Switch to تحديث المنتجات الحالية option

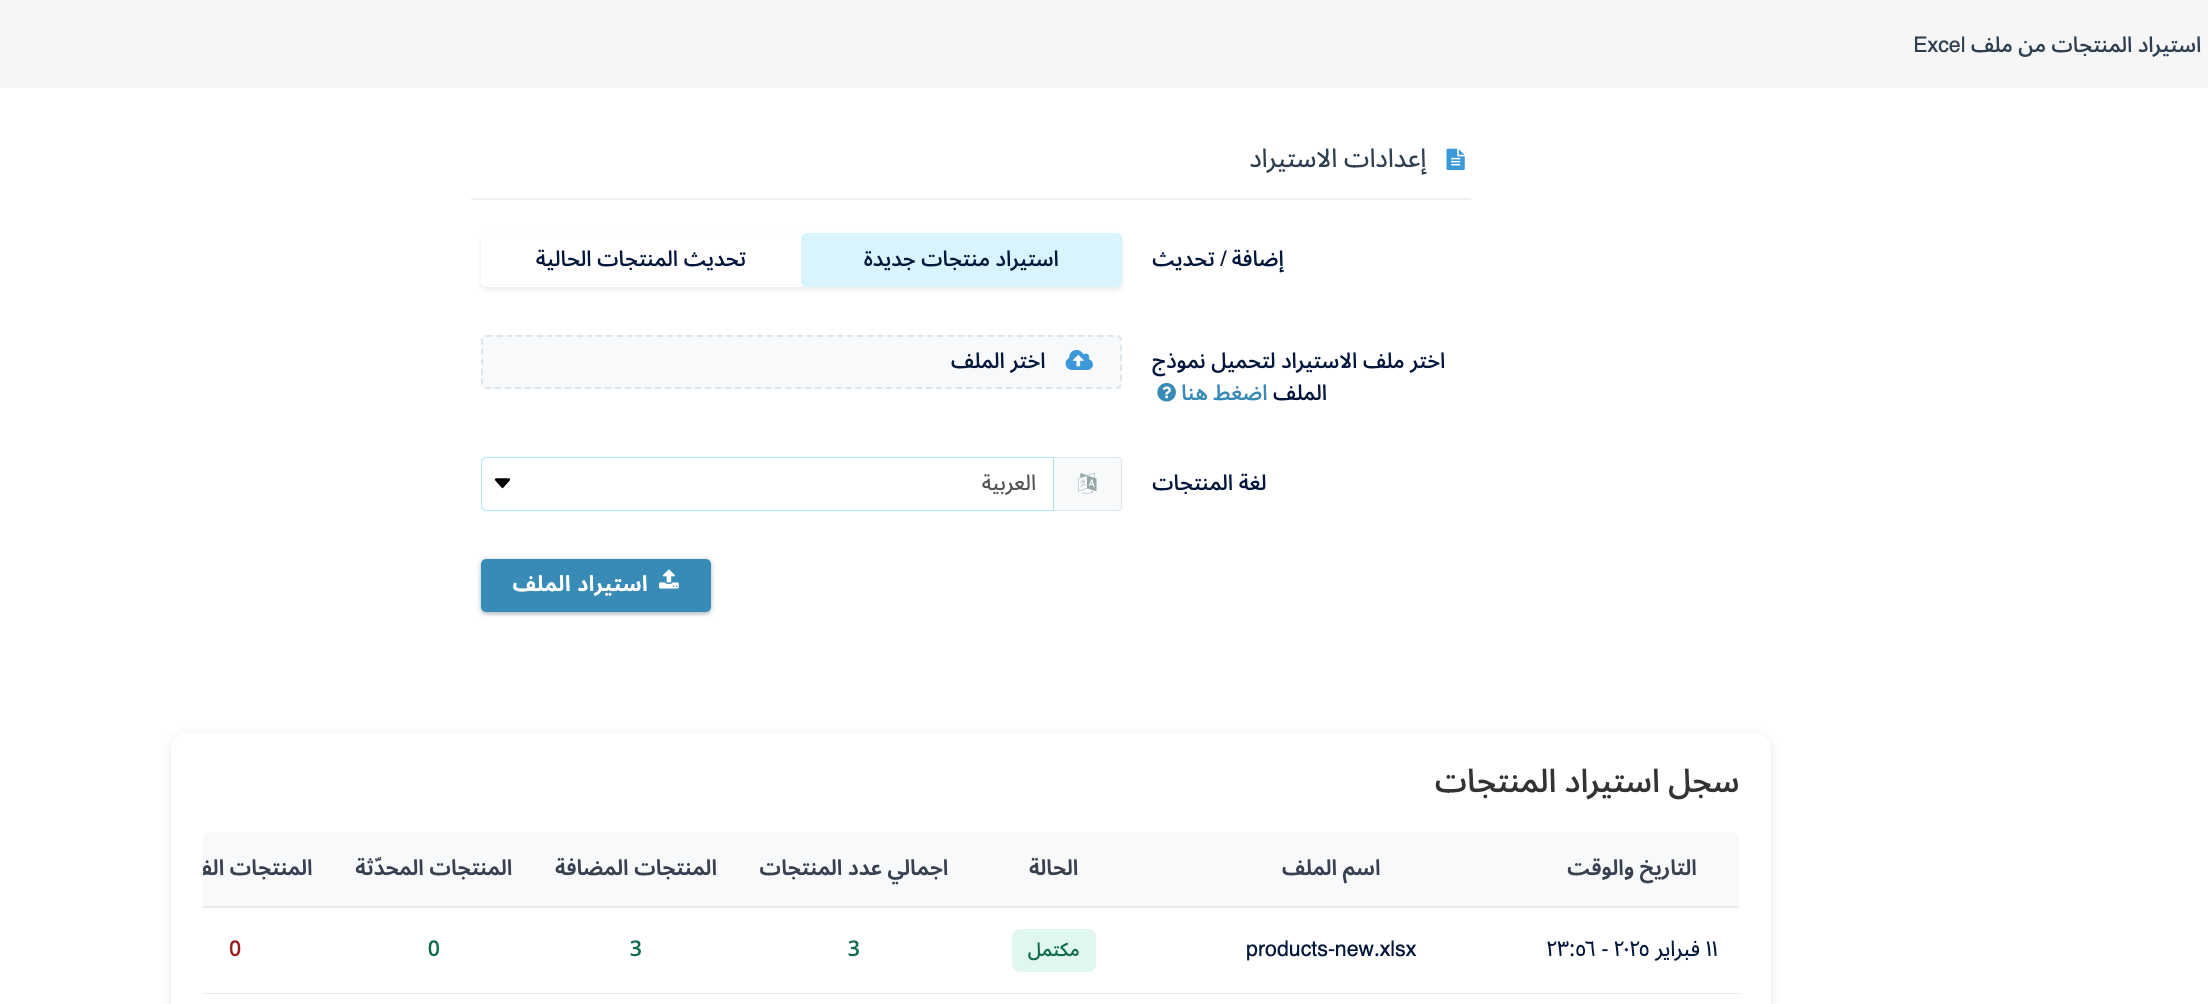click(641, 260)
